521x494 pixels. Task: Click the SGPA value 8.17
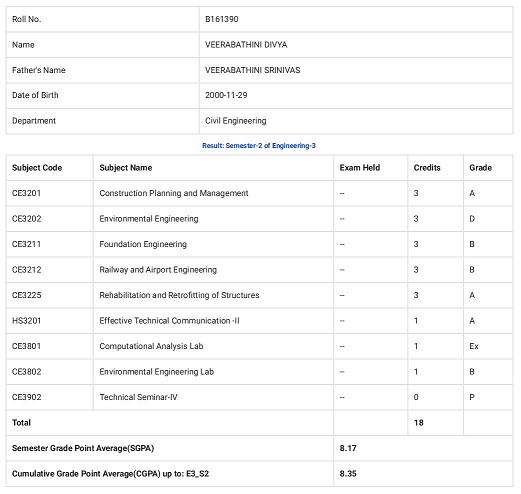pyautogui.click(x=348, y=448)
